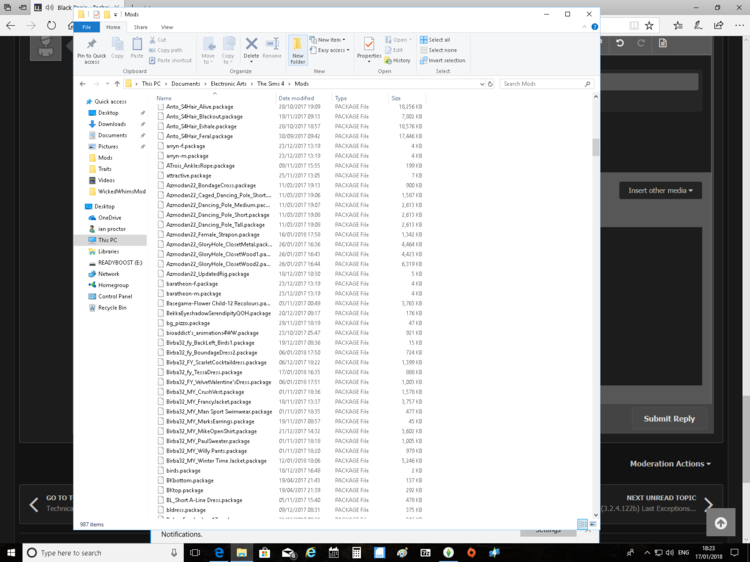Check the box for arryn-f.package

point(161,146)
